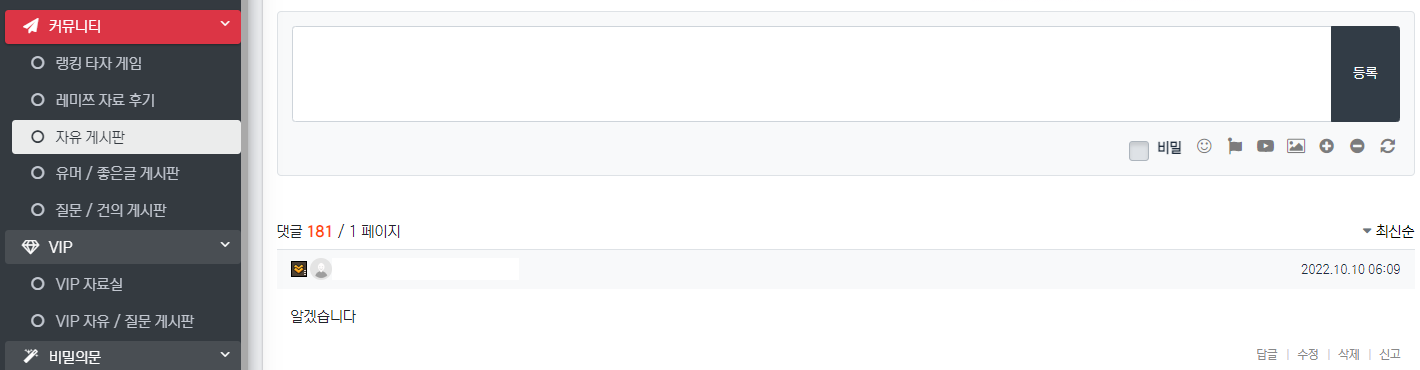Enlarge the comment box with the plus icon

click(1327, 146)
